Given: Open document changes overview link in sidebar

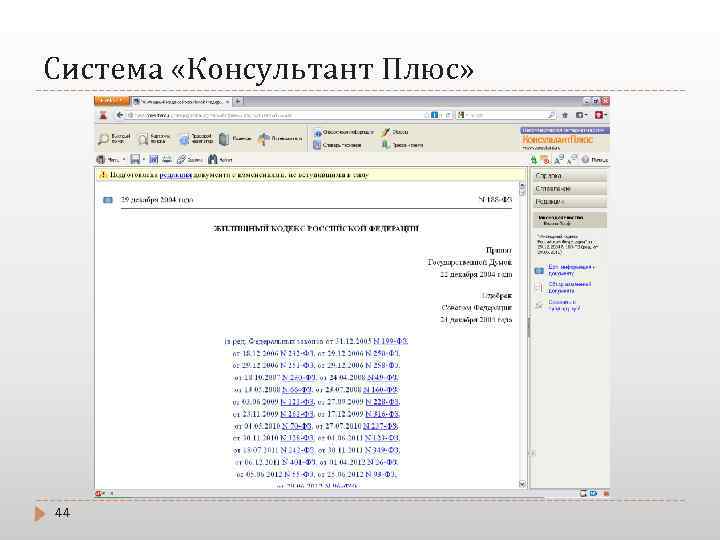Looking at the screenshot, I should [569, 287].
